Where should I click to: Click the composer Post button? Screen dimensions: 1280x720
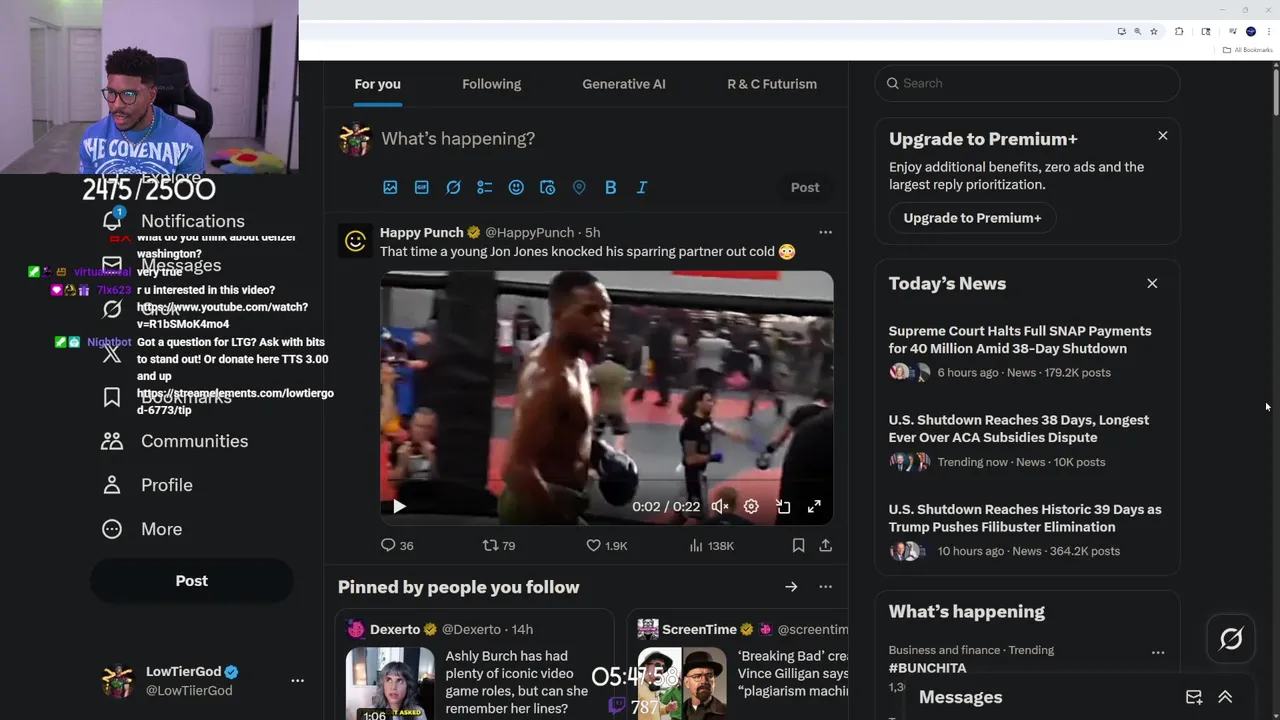pos(805,187)
